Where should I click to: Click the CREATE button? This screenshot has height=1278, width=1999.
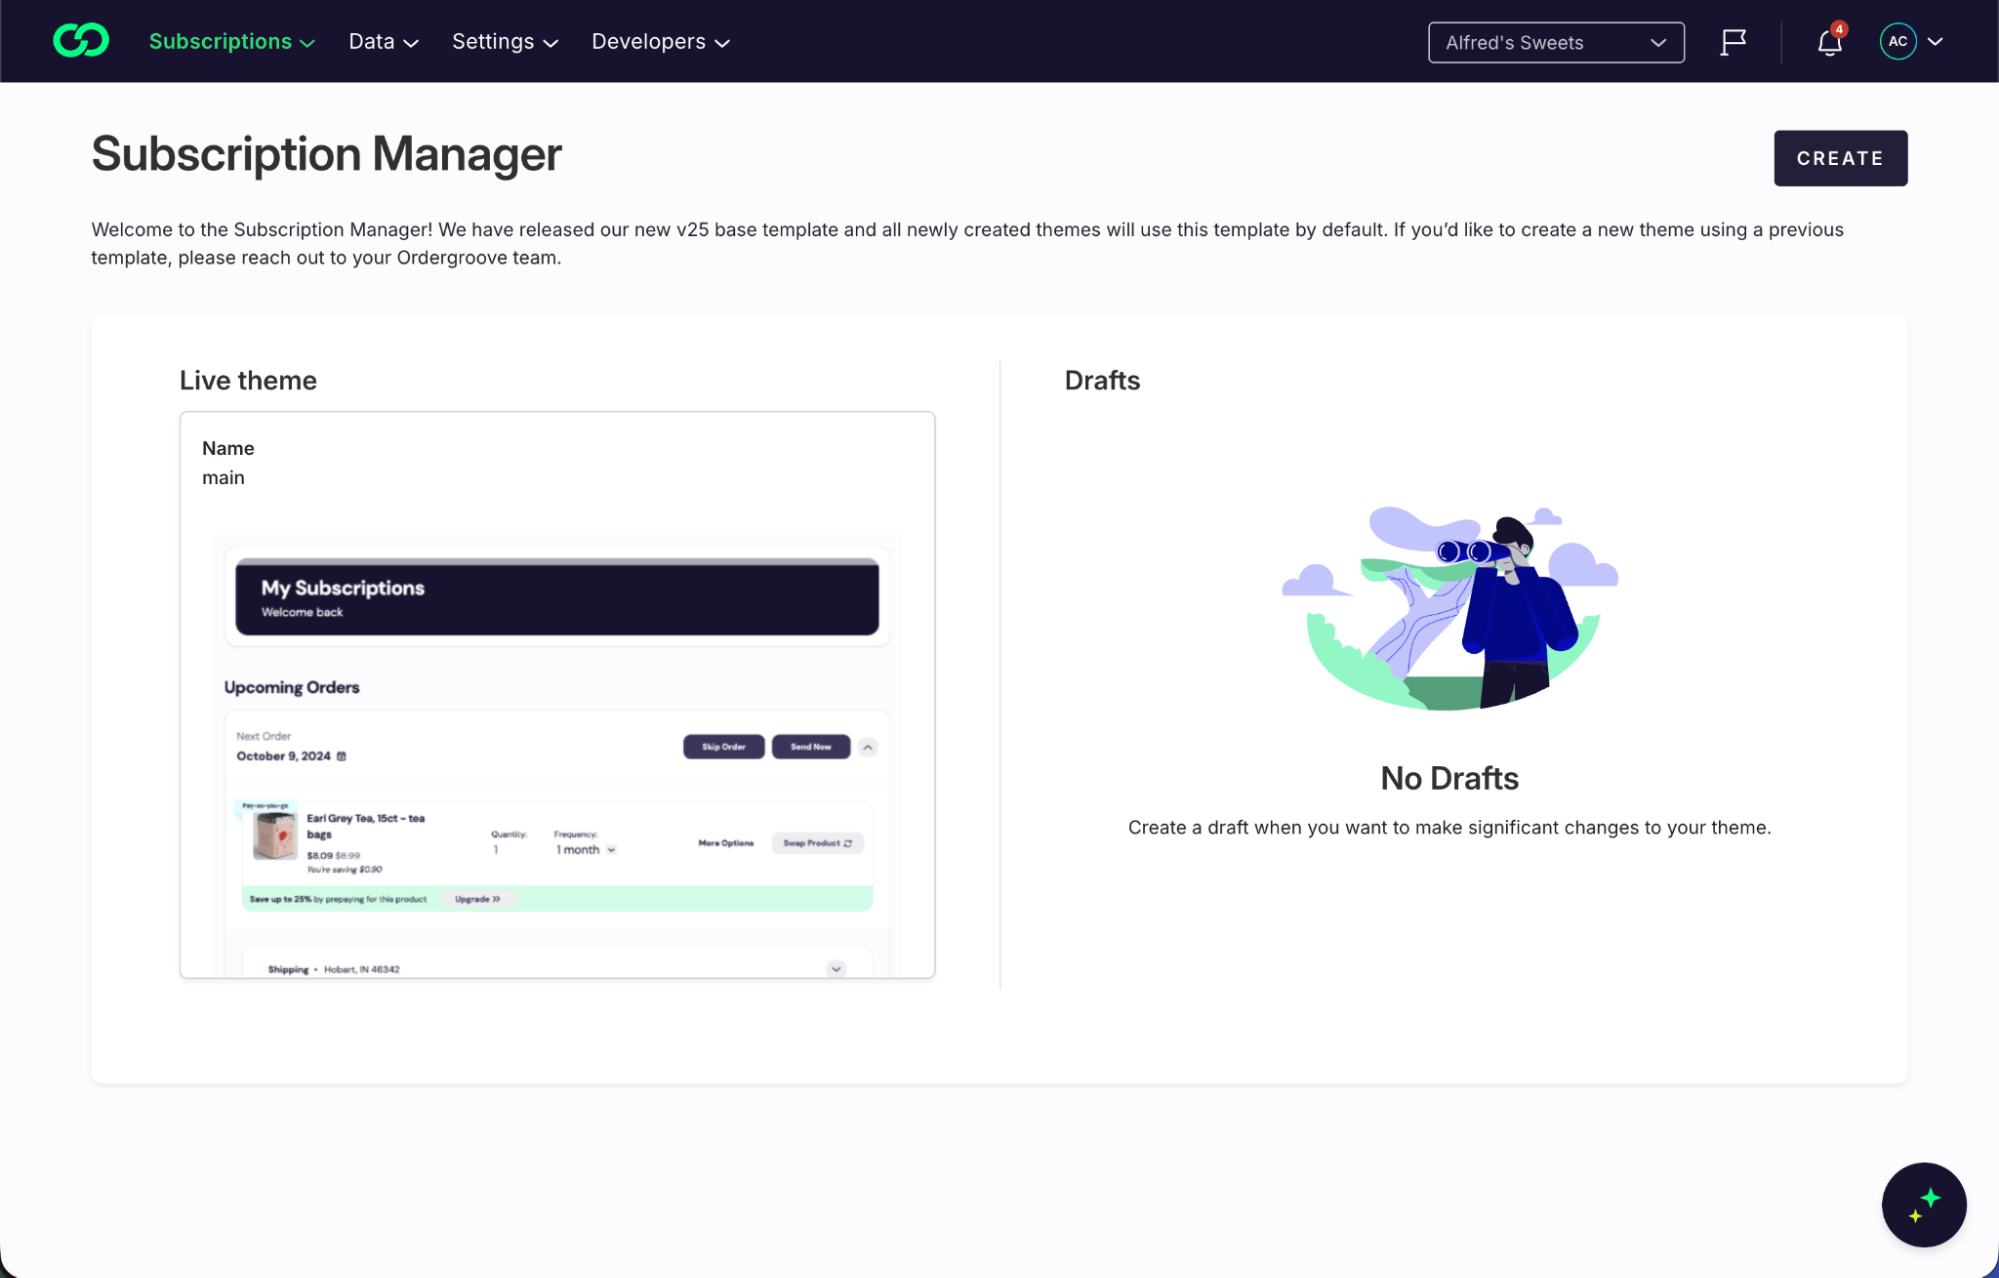[x=1840, y=157]
